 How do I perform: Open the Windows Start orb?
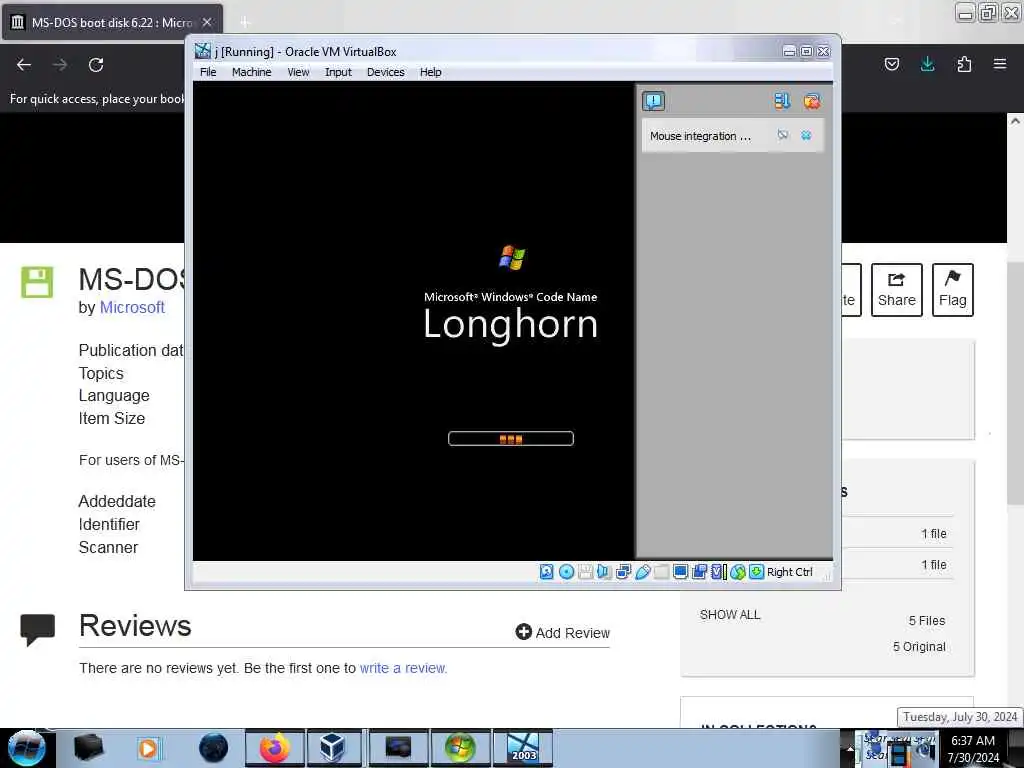tap(26, 748)
